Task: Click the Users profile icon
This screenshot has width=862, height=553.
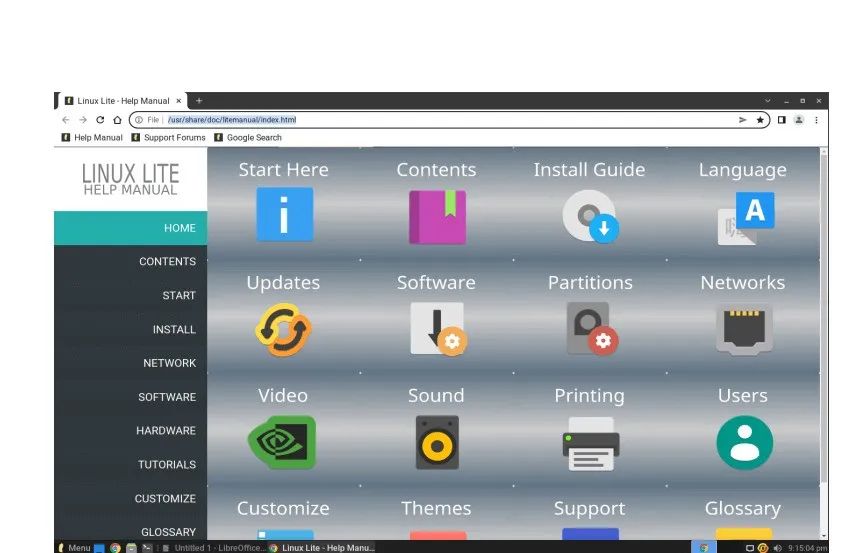Action: (744, 443)
